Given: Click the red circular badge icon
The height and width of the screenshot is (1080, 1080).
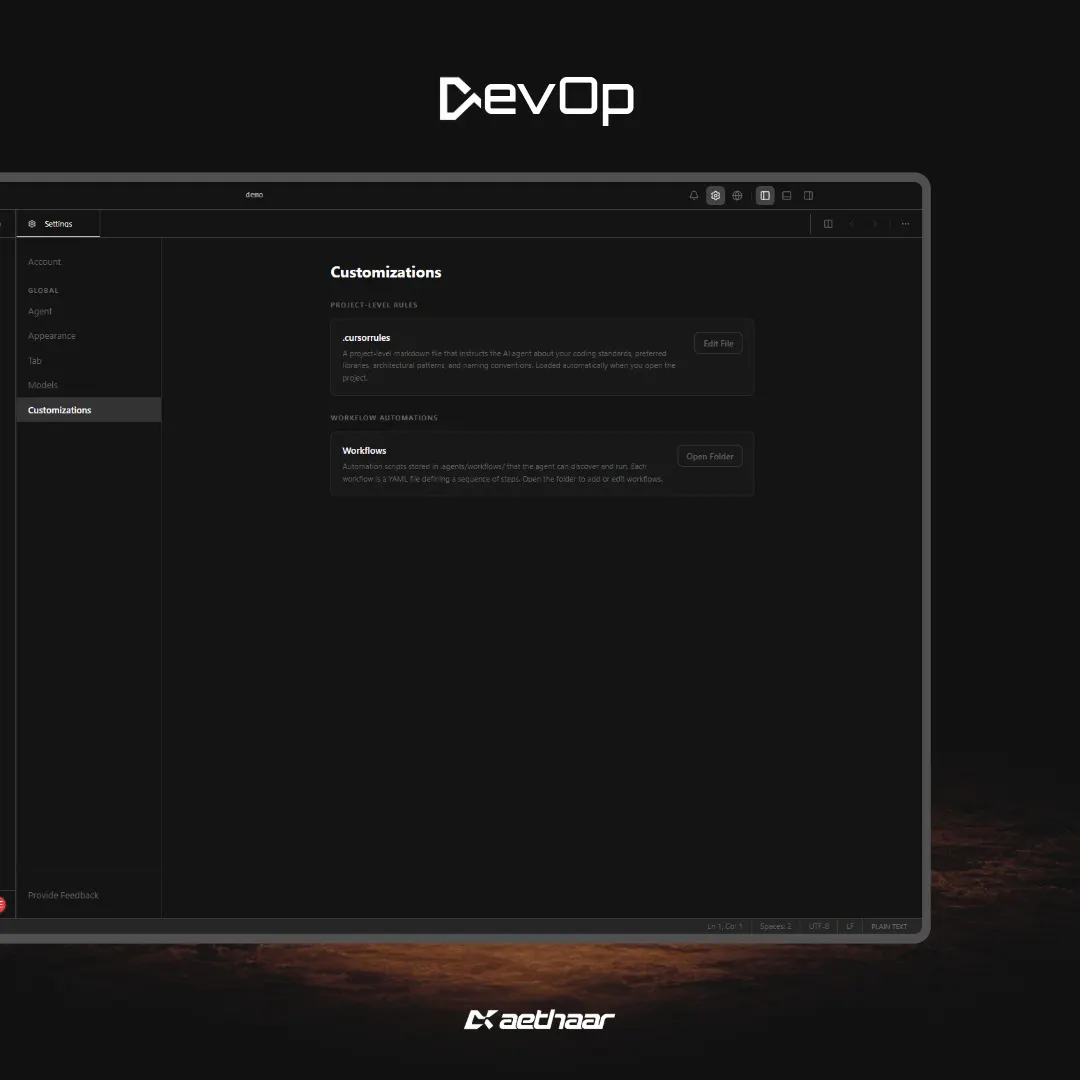Looking at the screenshot, I should click(x=2, y=904).
